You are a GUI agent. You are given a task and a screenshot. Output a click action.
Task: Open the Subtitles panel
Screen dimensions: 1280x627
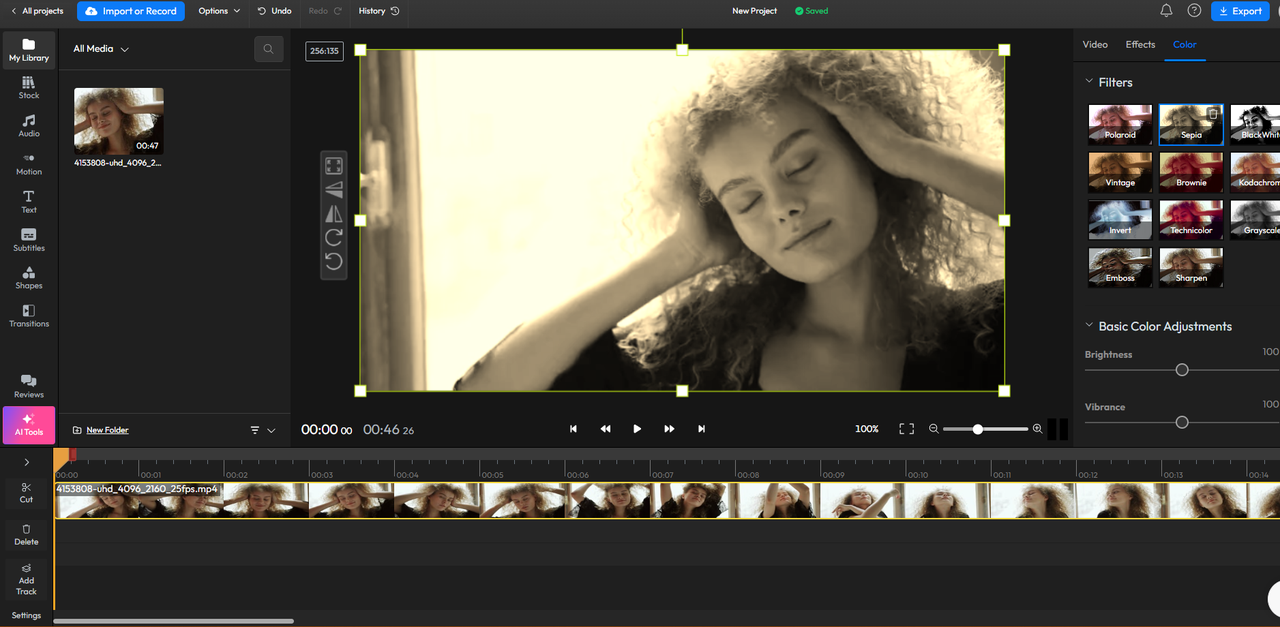click(x=29, y=240)
